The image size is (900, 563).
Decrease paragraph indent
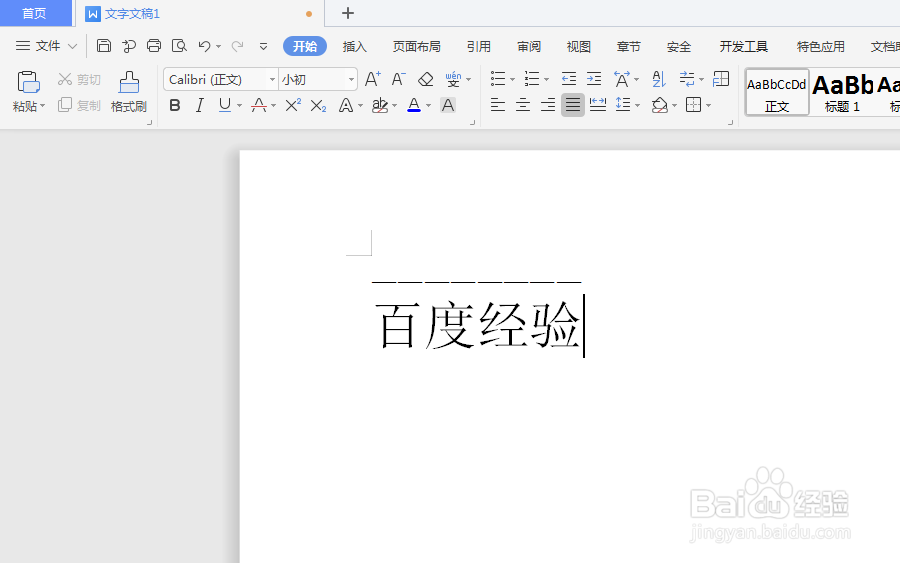point(569,79)
